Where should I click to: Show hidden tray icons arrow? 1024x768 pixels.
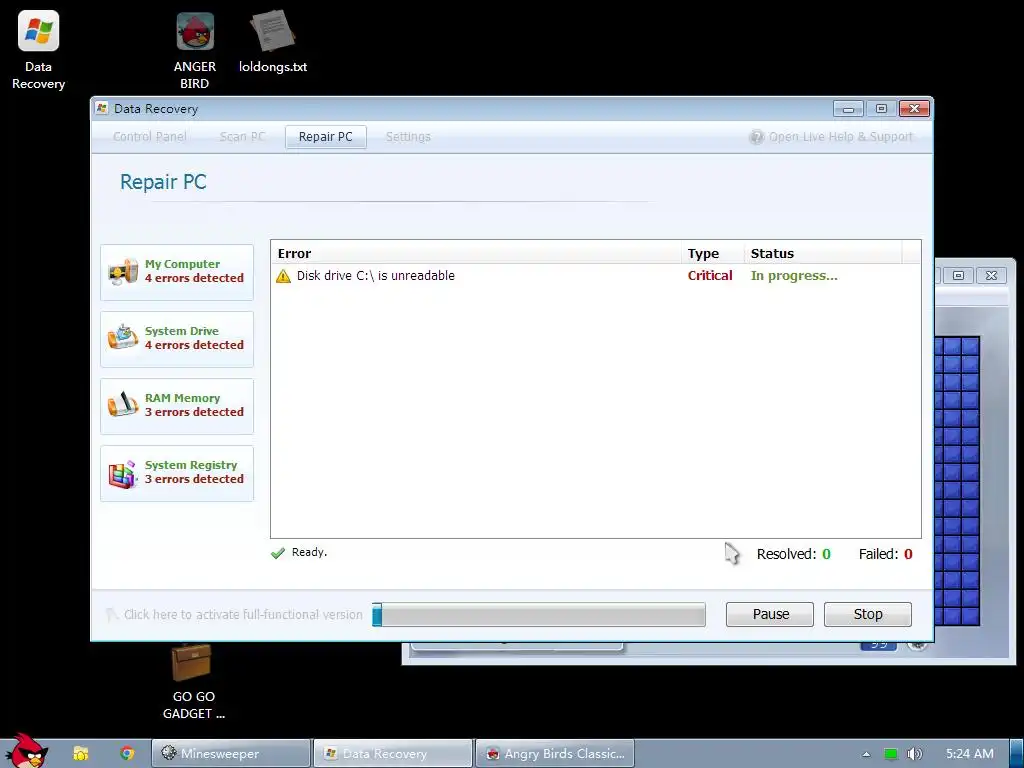click(x=866, y=754)
